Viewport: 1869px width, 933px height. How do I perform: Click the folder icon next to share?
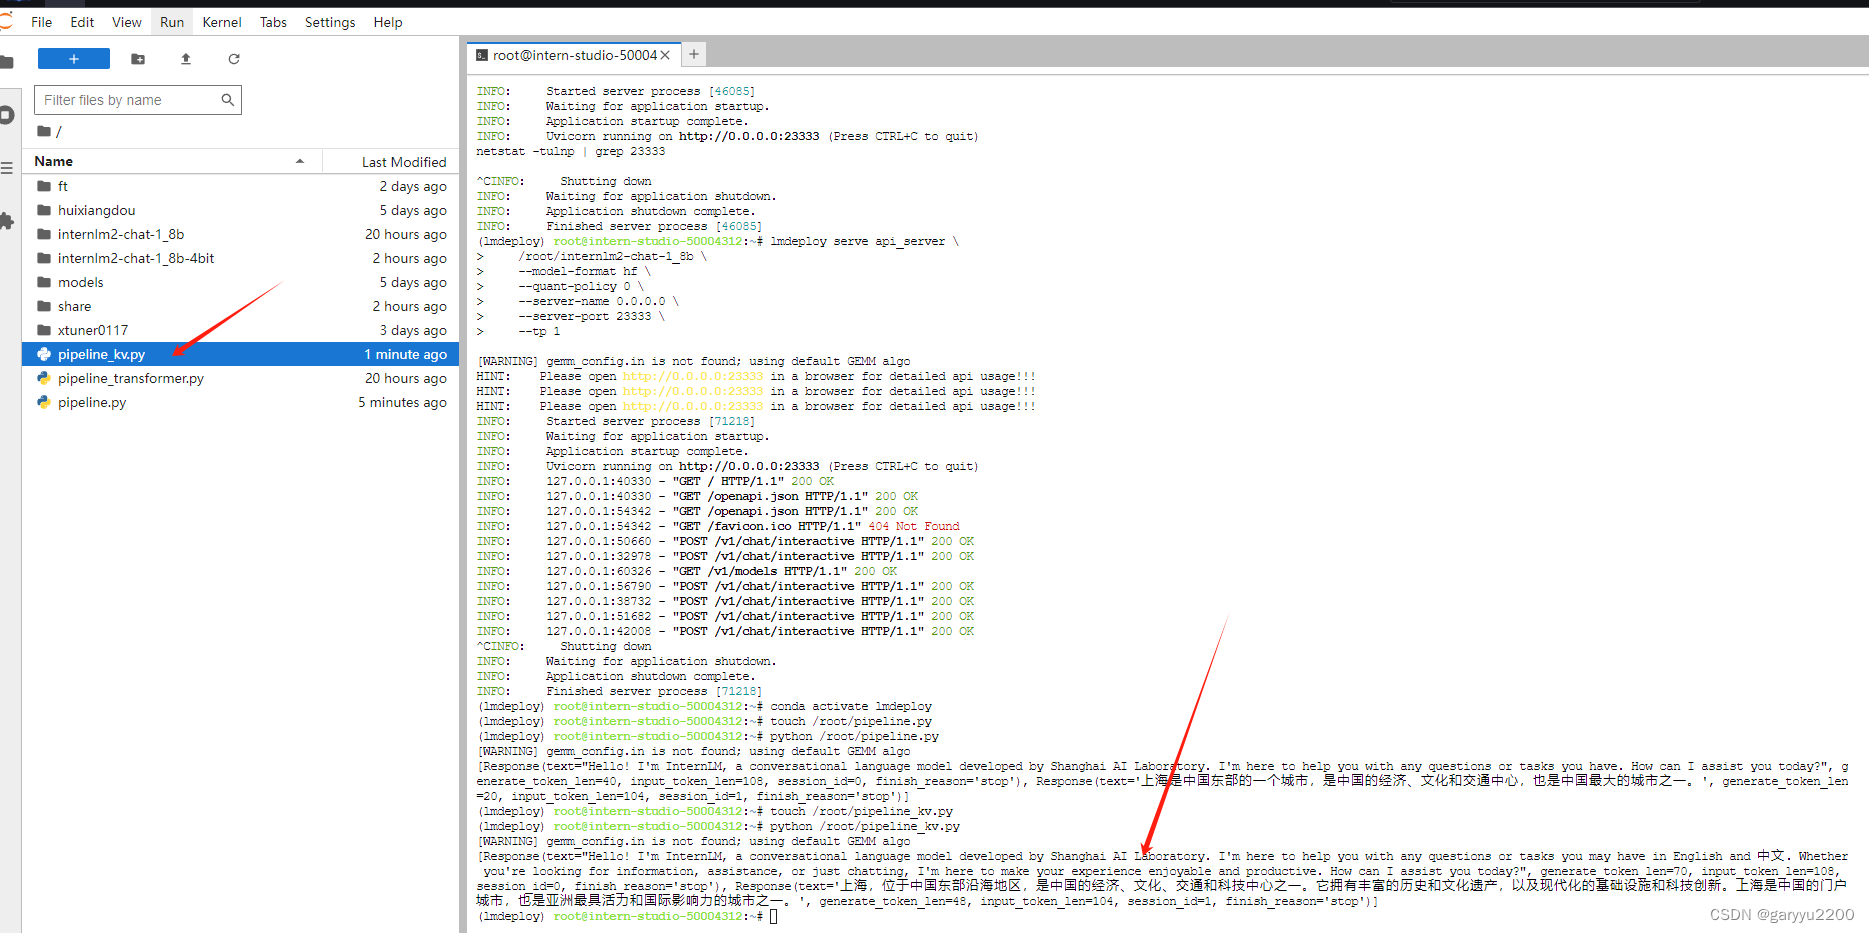(x=44, y=306)
